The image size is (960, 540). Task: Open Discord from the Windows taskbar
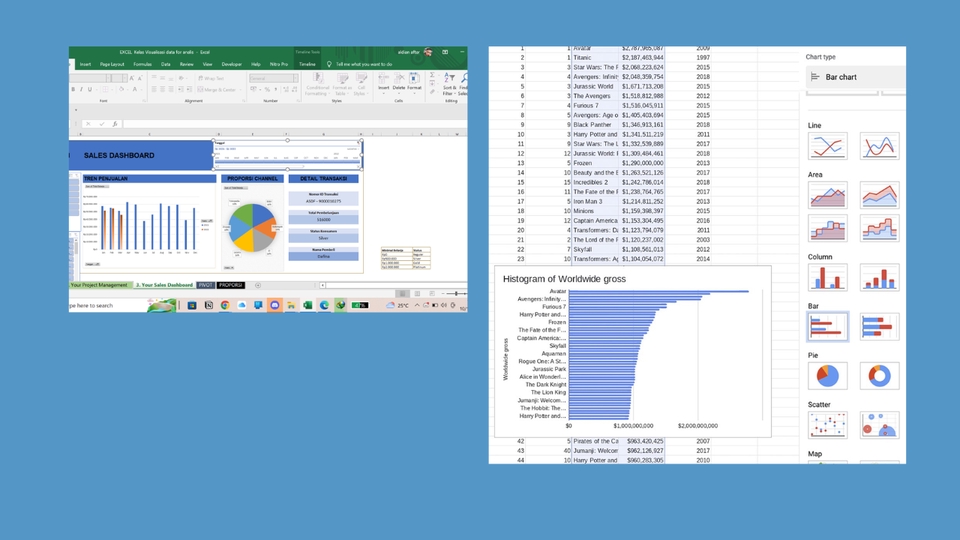tap(274, 305)
